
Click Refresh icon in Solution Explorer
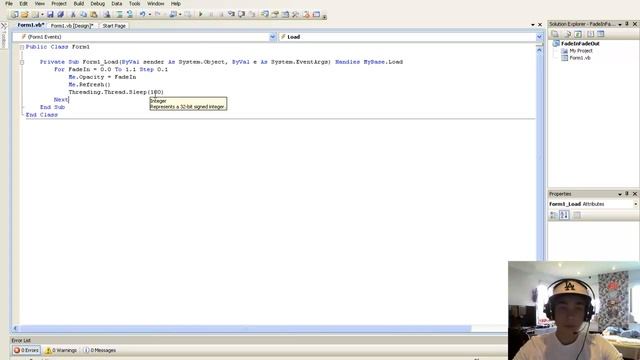[578, 34]
